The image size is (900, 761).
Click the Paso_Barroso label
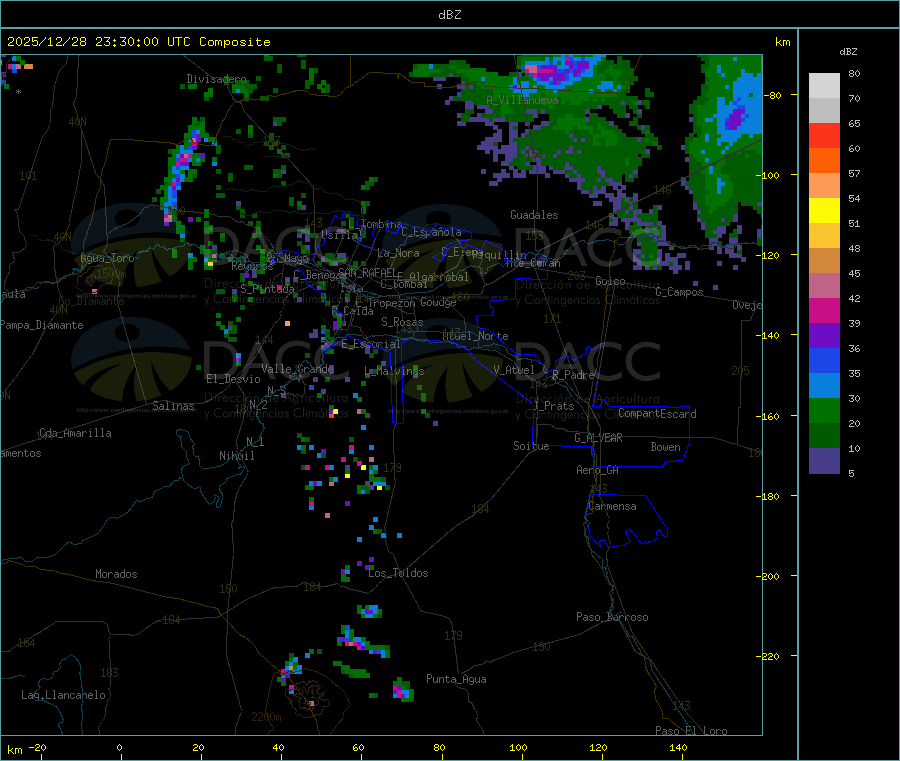pyautogui.click(x=612, y=617)
